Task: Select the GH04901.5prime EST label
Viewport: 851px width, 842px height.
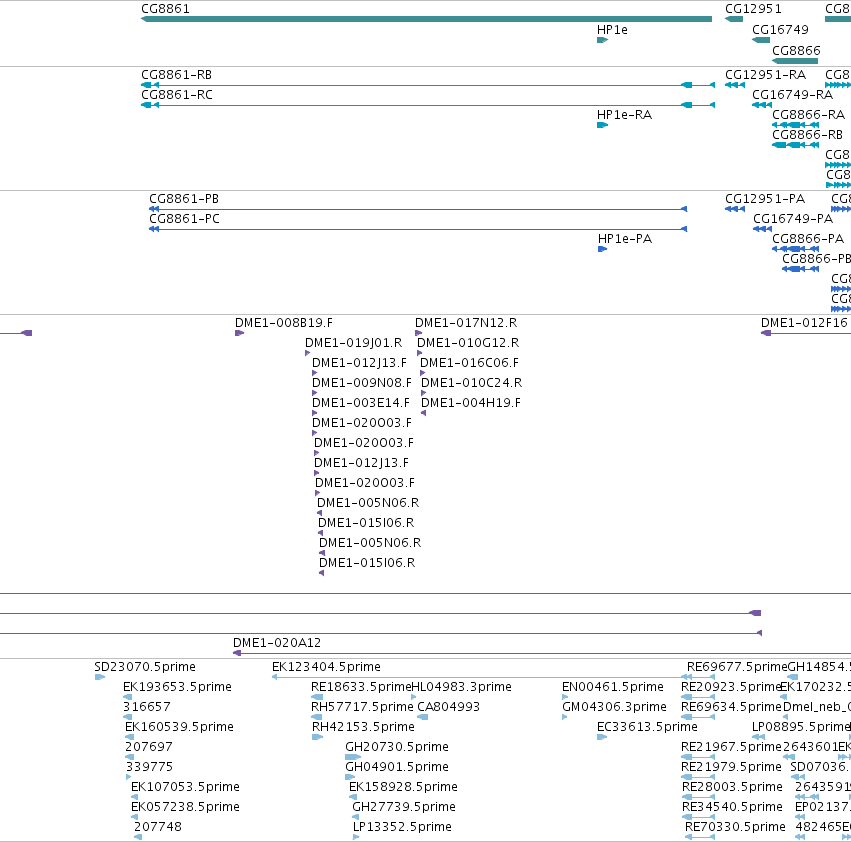Action: (397, 767)
